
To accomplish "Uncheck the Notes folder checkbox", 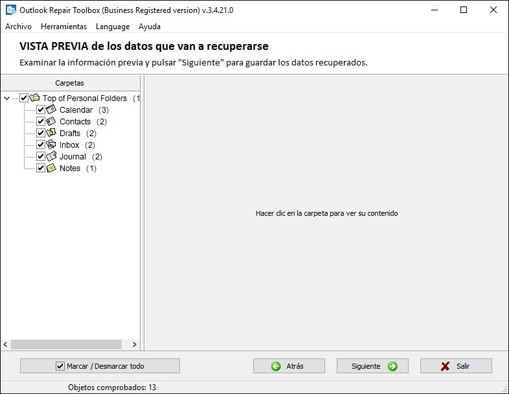I will coord(41,168).
